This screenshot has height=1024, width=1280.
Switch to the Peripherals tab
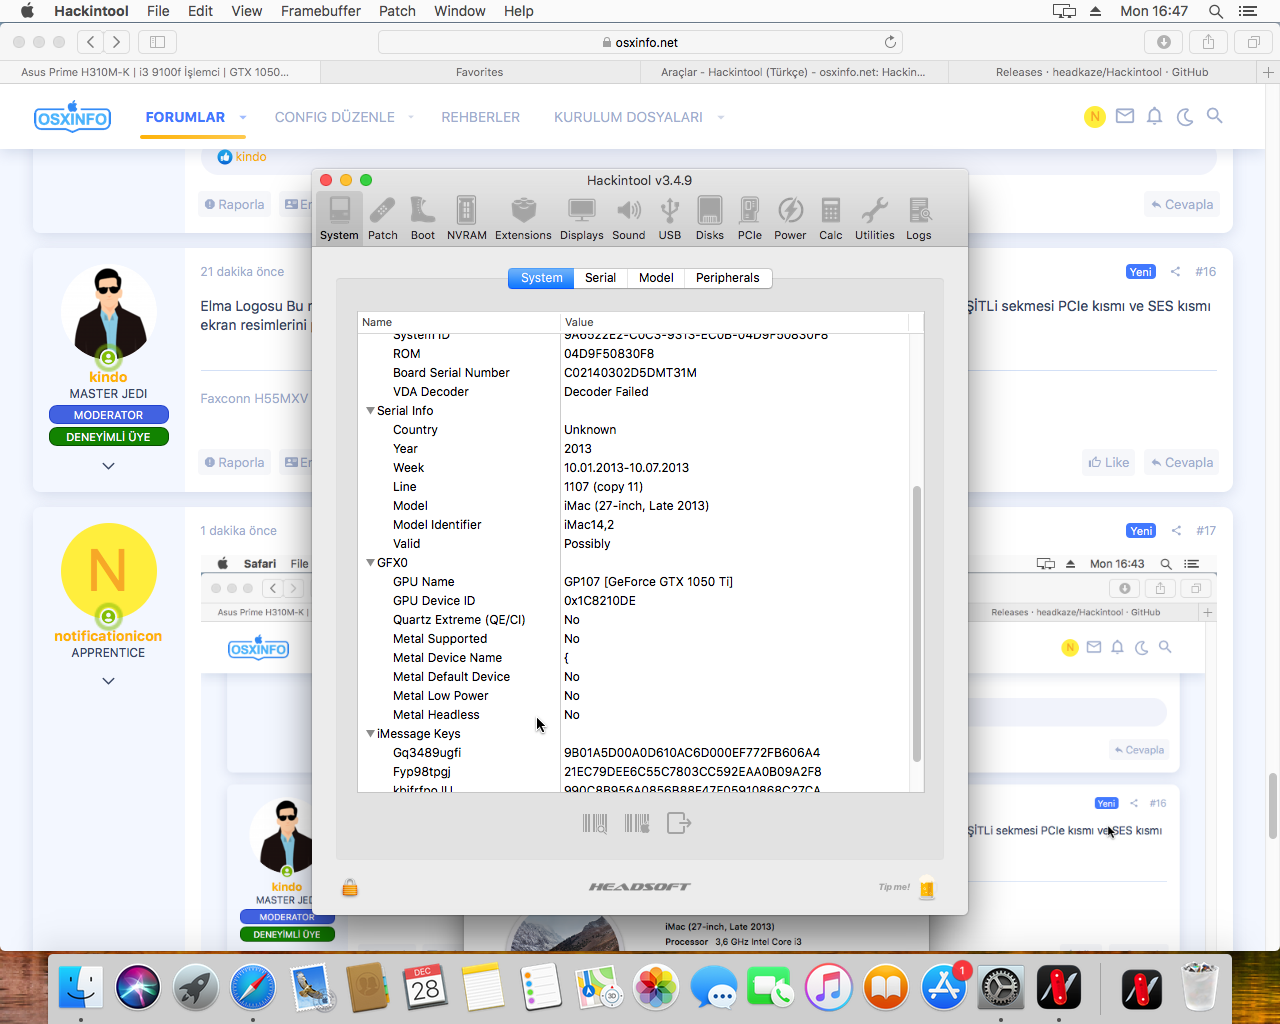click(727, 278)
